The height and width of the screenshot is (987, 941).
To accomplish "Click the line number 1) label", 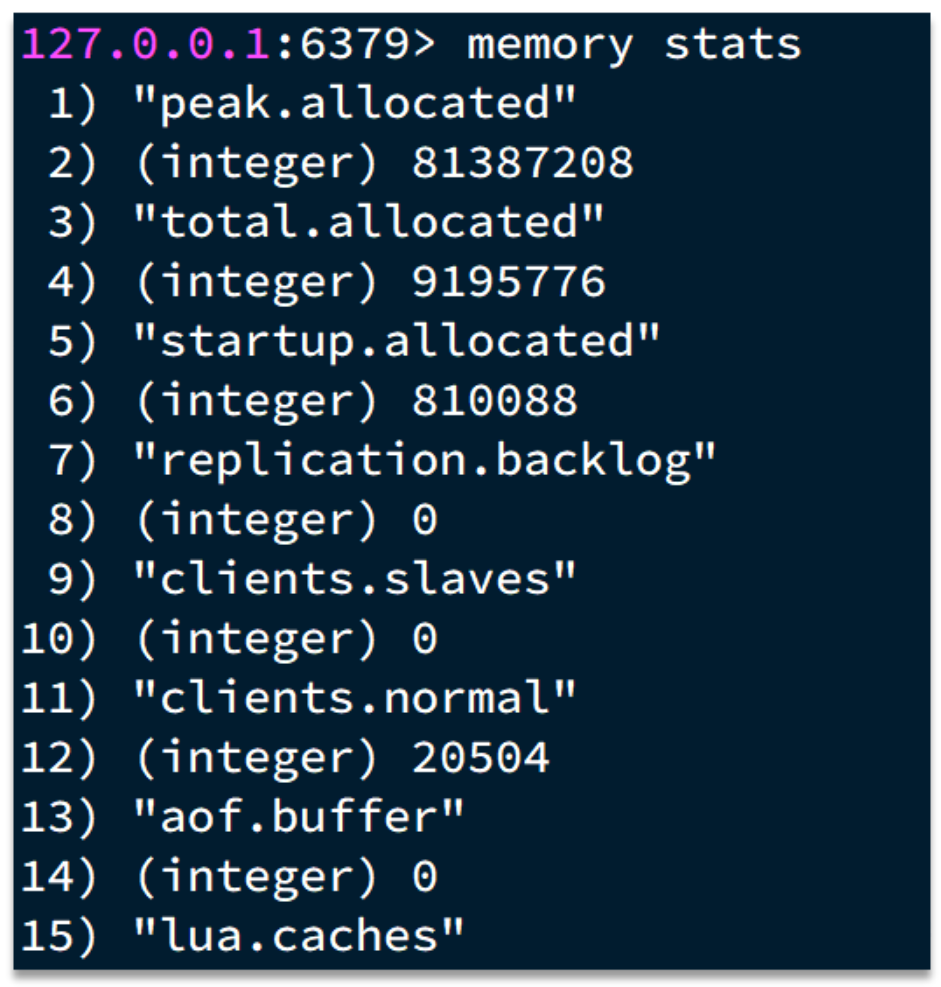I will coord(72,106).
